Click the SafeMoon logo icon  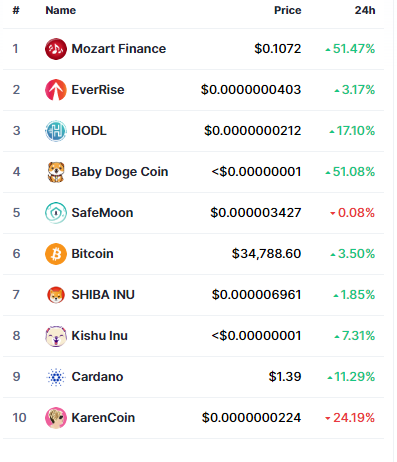pos(56,213)
